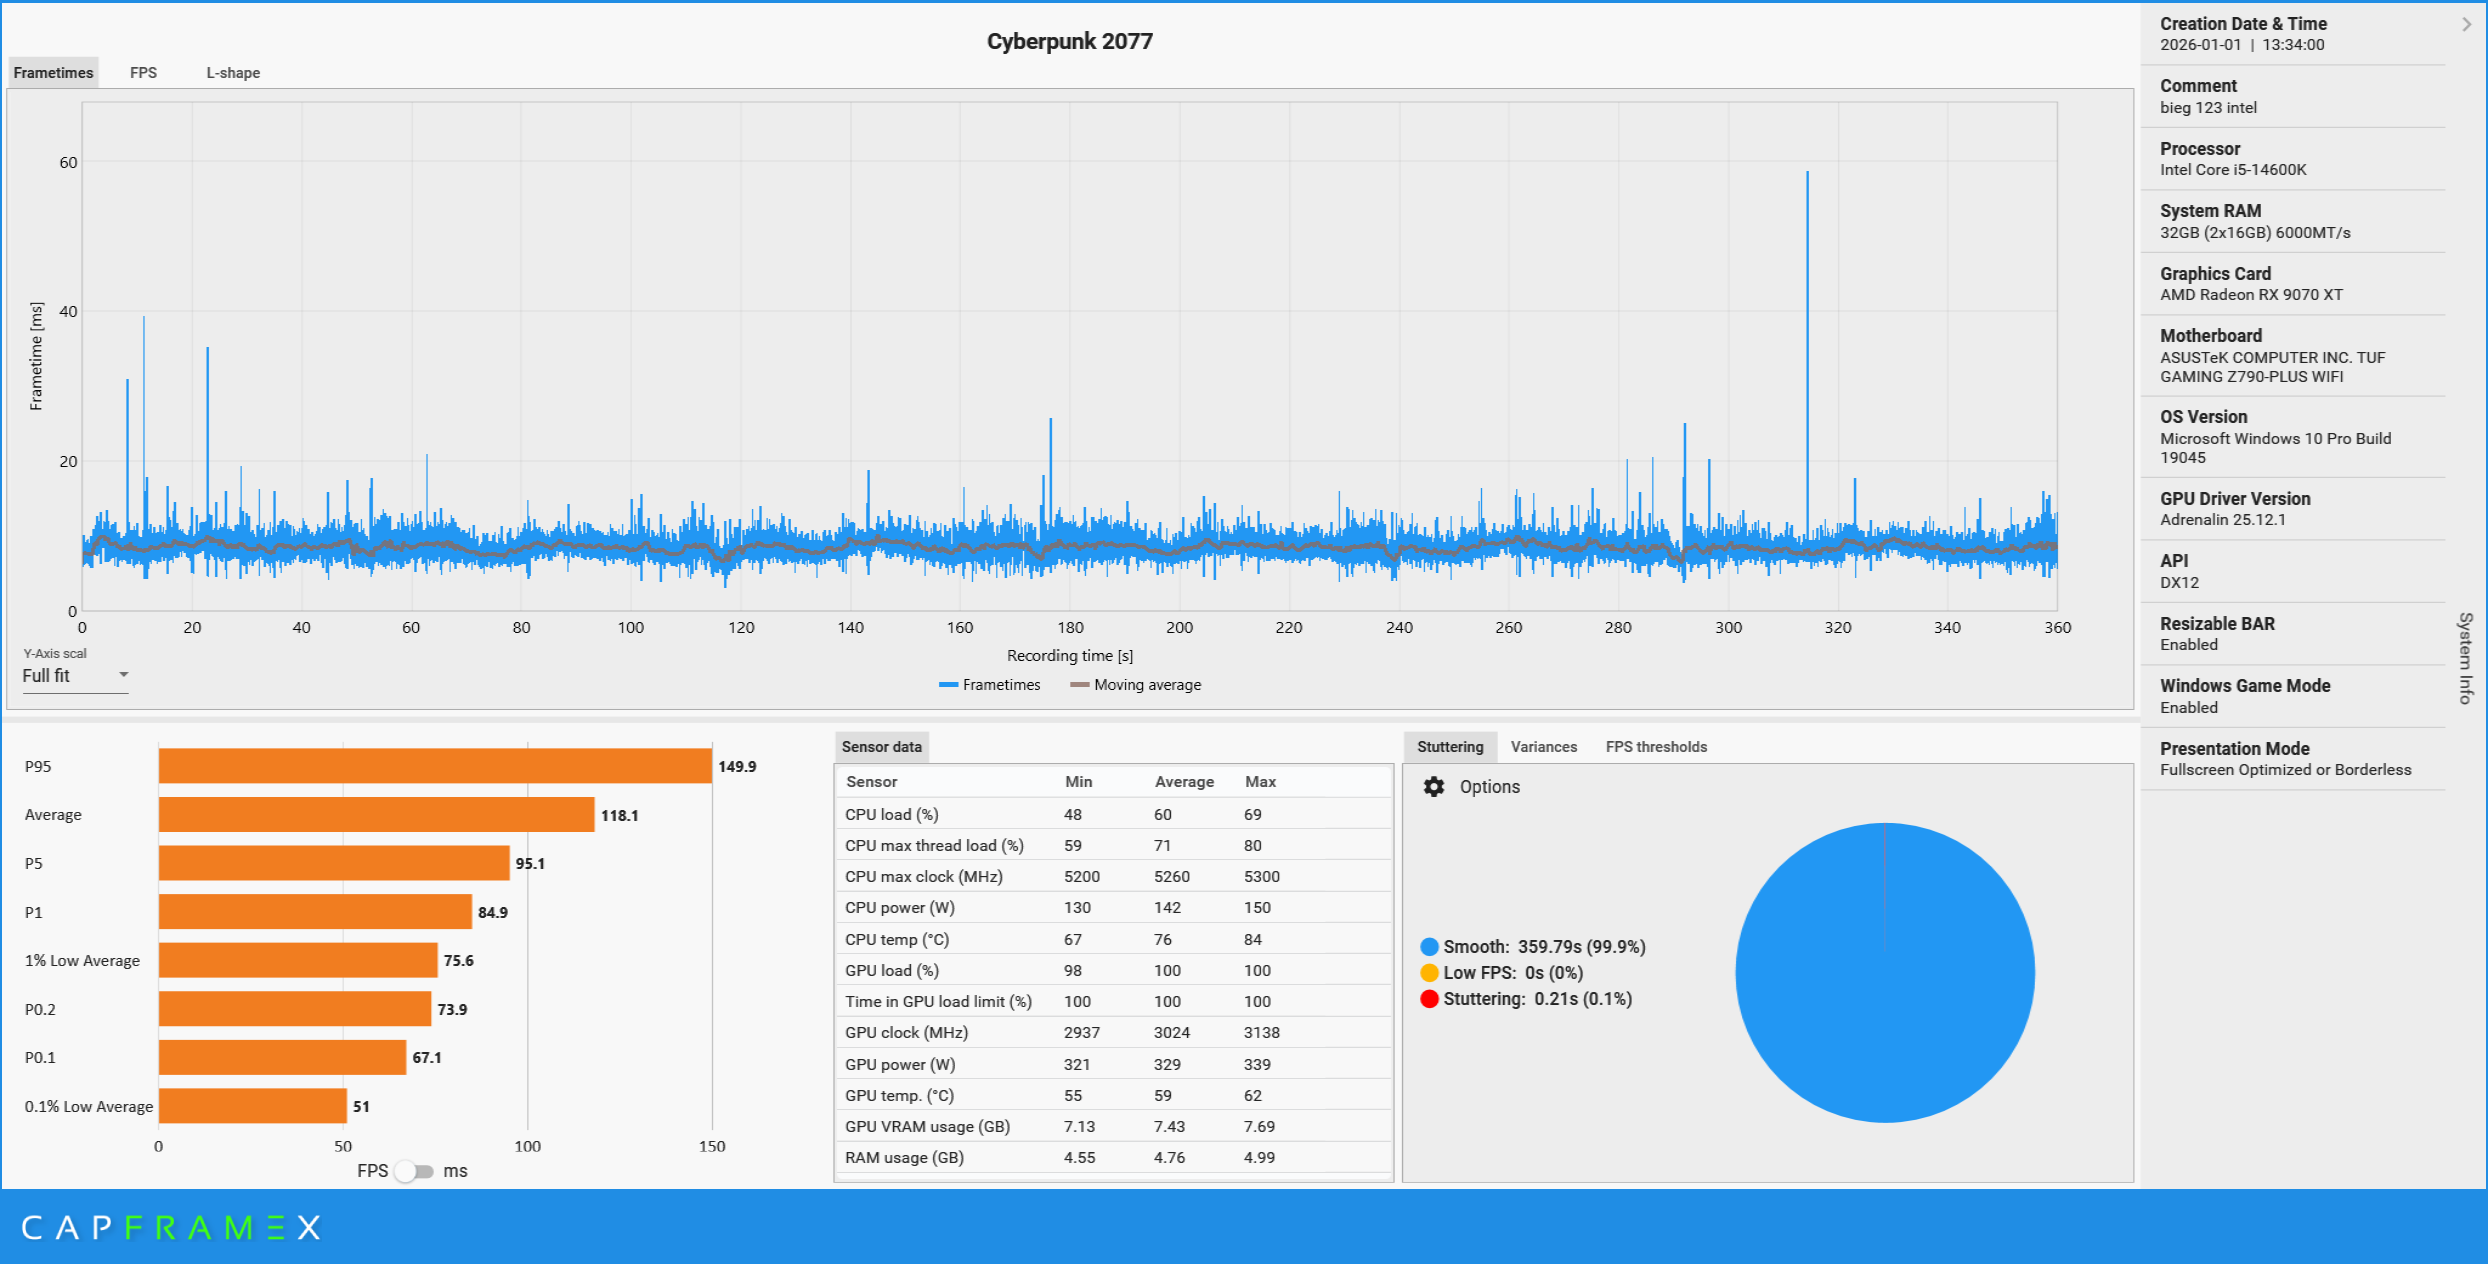
Task: Select the Stuttering tab
Action: coord(1450,747)
